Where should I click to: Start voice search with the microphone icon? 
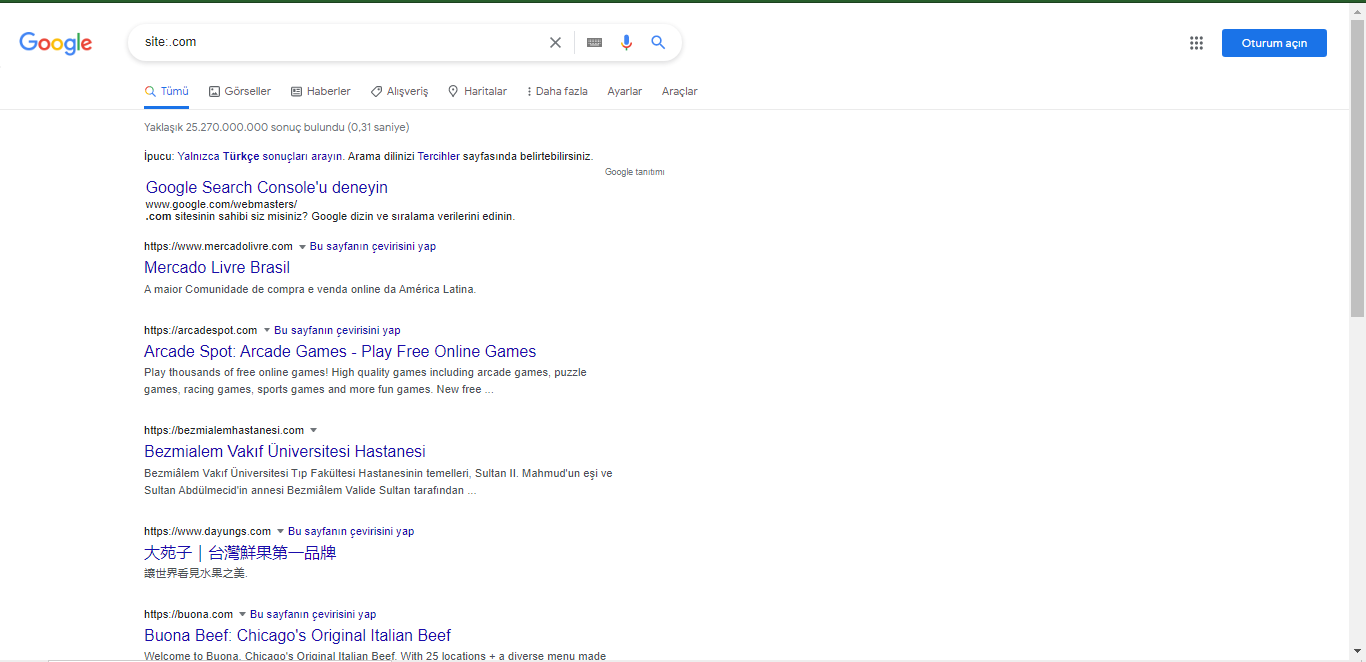(x=626, y=42)
